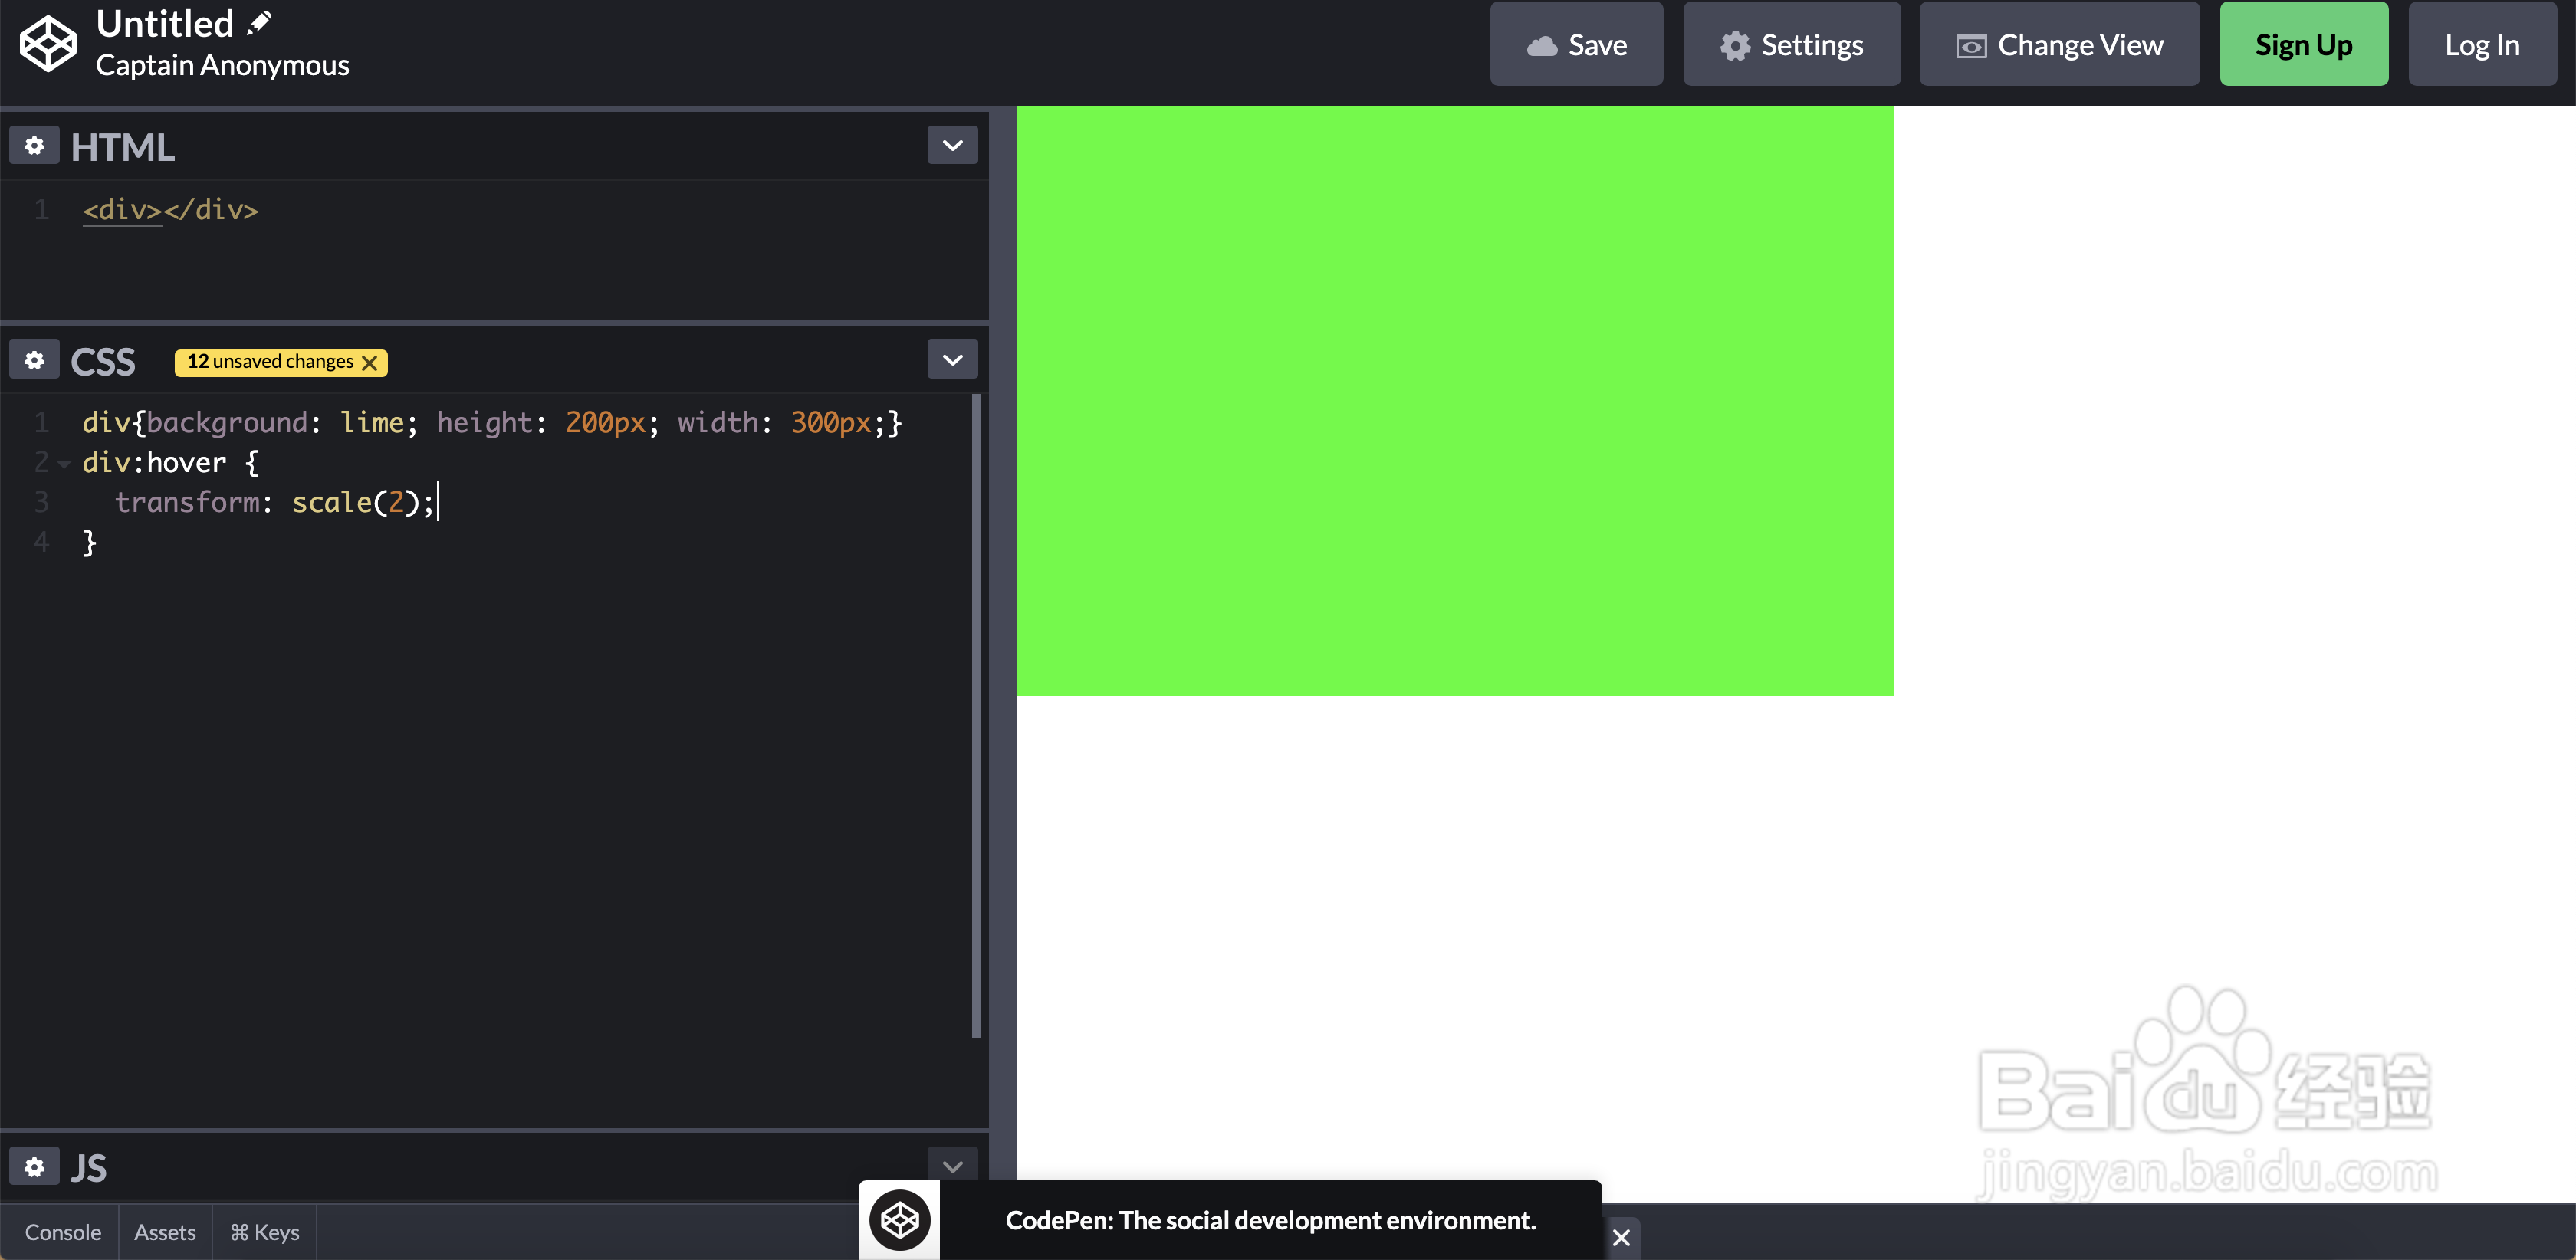Open the Assets tab
This screenshot has height=1260, width=2576.
click(165, 1232)
